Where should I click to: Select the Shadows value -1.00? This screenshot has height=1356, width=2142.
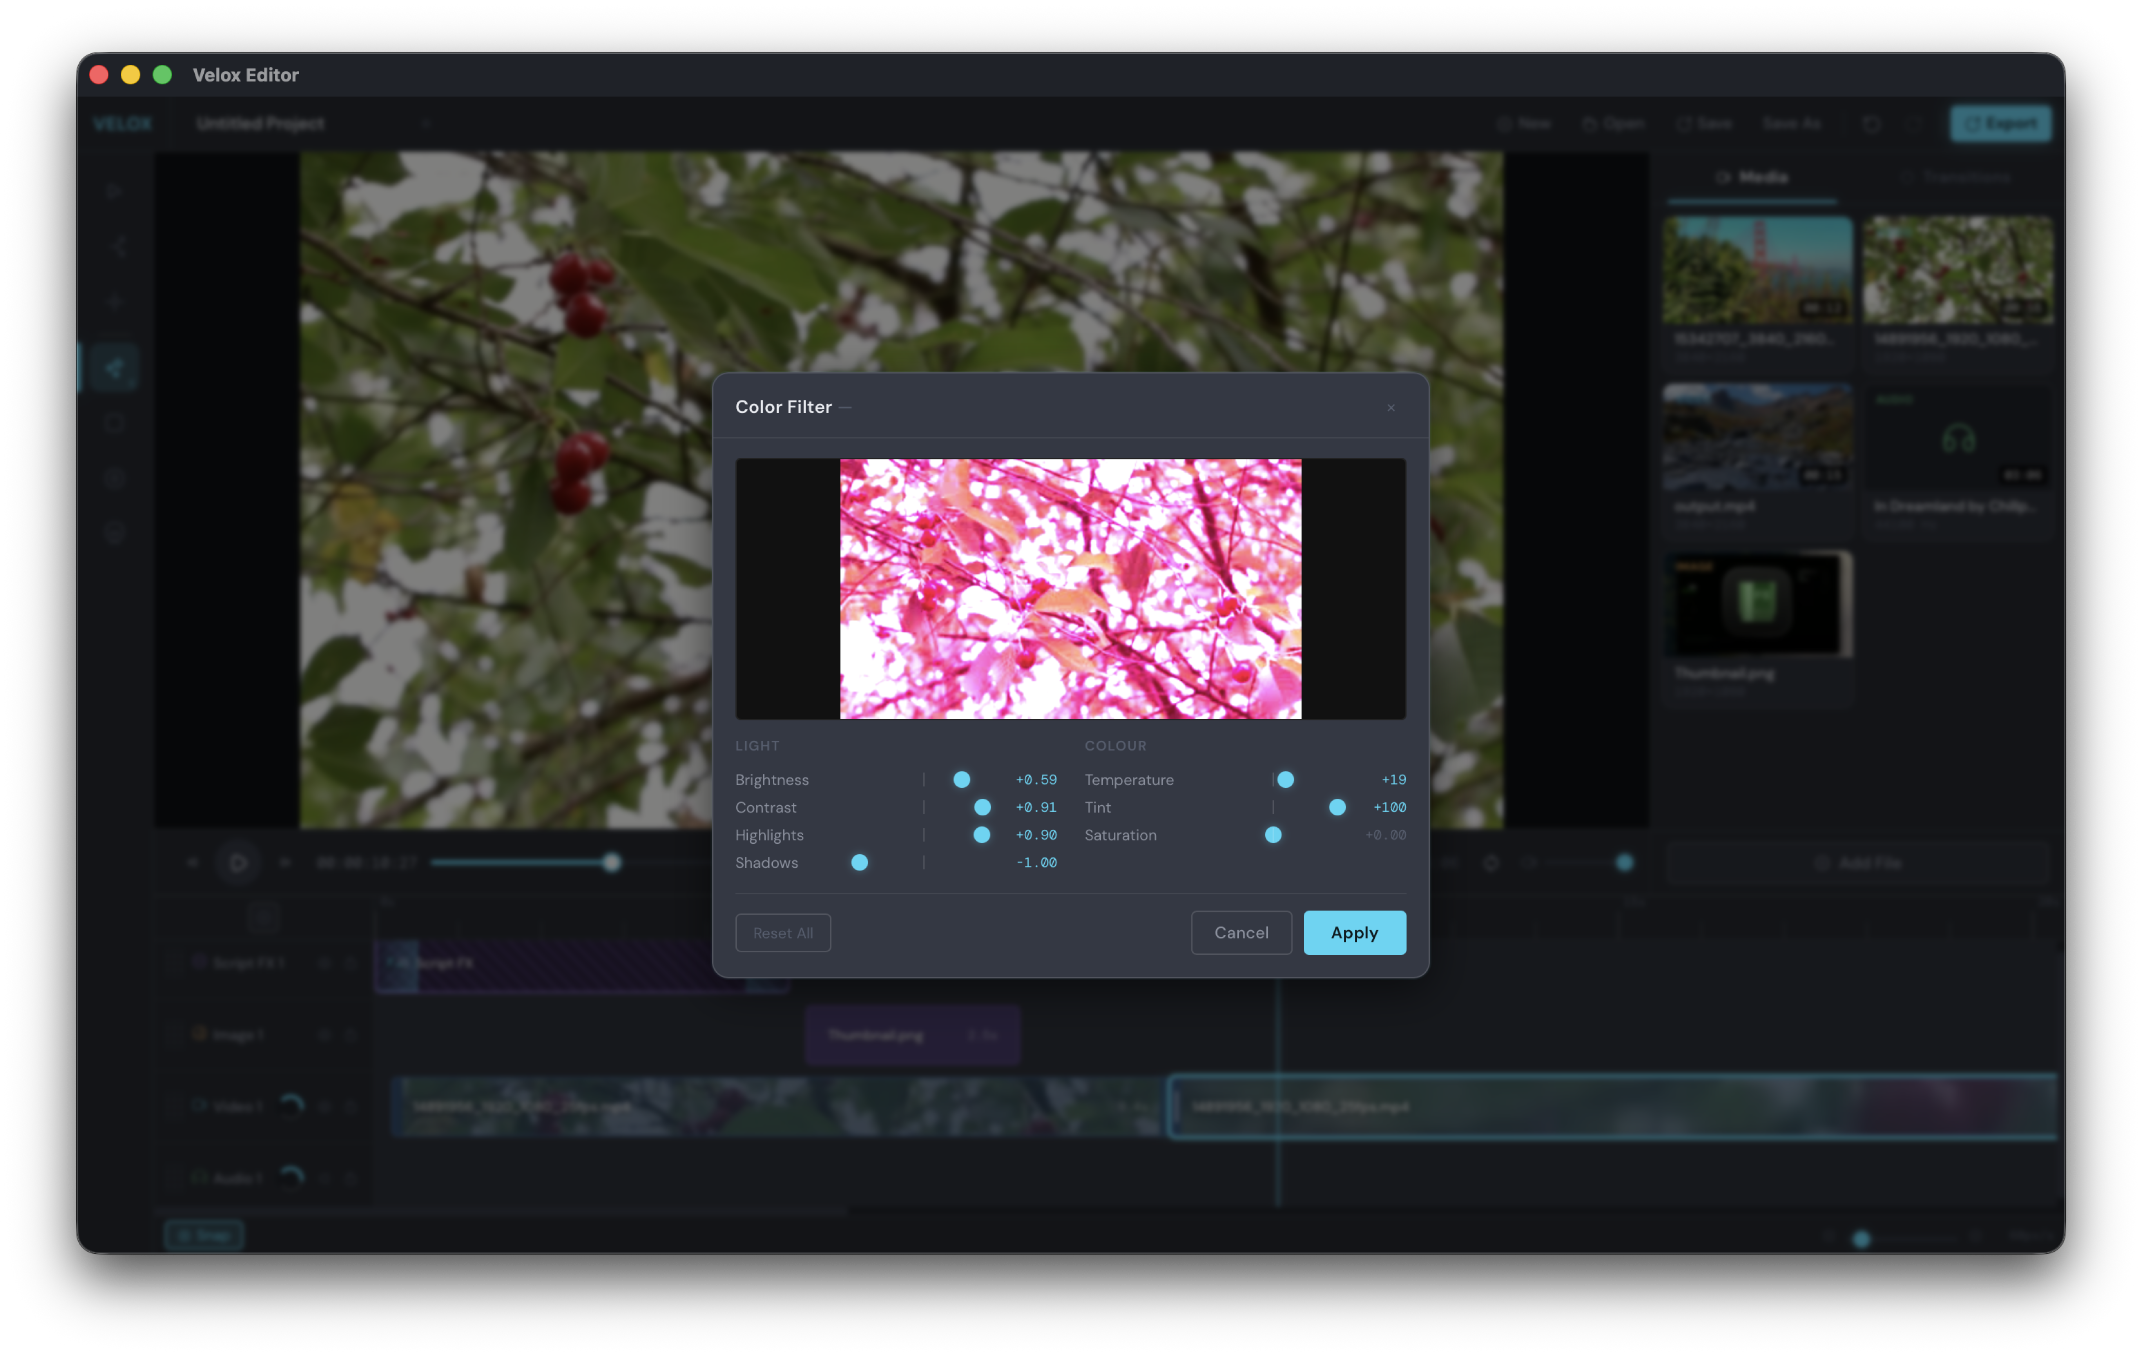1036,863
